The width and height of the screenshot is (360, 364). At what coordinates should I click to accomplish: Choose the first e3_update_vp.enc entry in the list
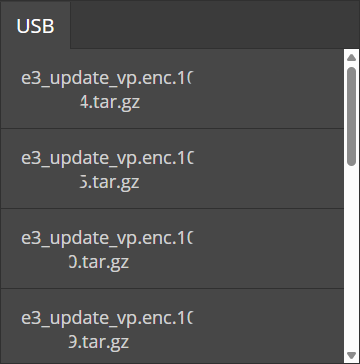tap(172, 89)
